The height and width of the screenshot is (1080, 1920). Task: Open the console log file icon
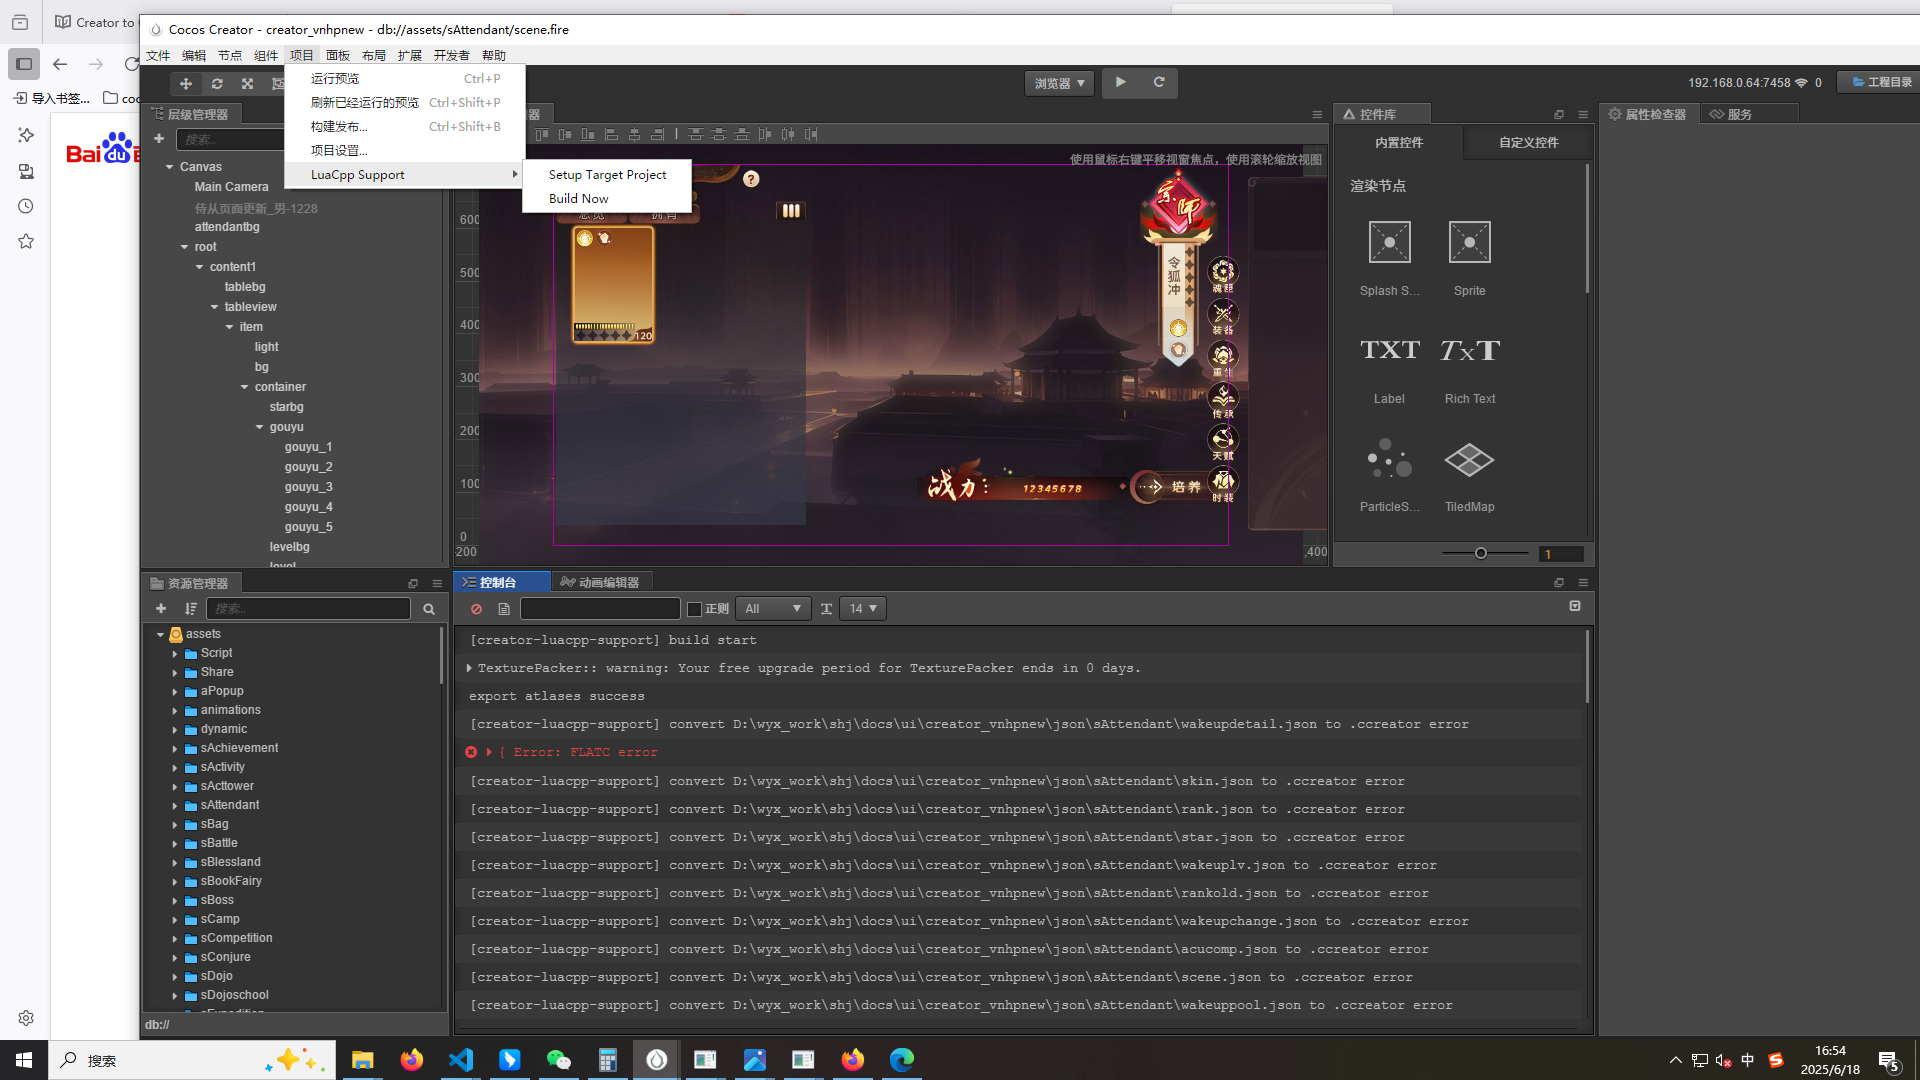pos(504,609)
